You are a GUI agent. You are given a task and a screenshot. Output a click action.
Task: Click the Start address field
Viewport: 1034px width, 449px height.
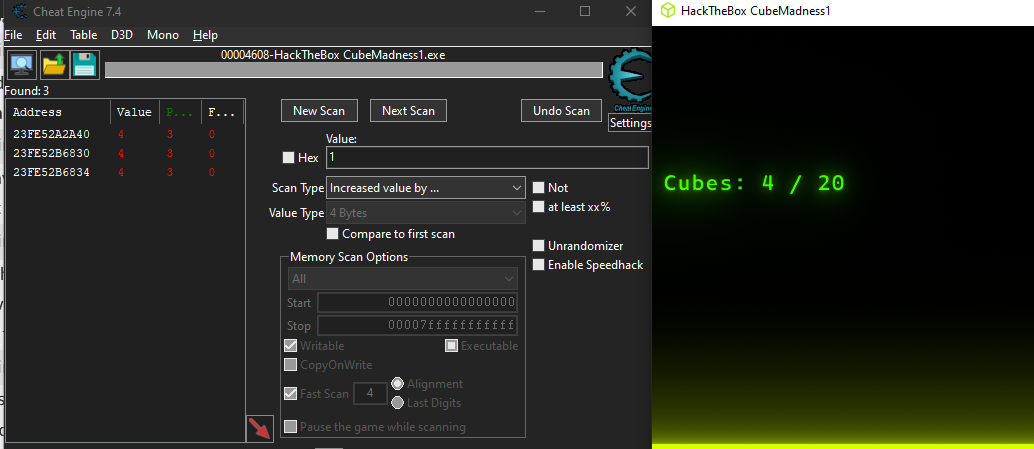pos(417,303)
